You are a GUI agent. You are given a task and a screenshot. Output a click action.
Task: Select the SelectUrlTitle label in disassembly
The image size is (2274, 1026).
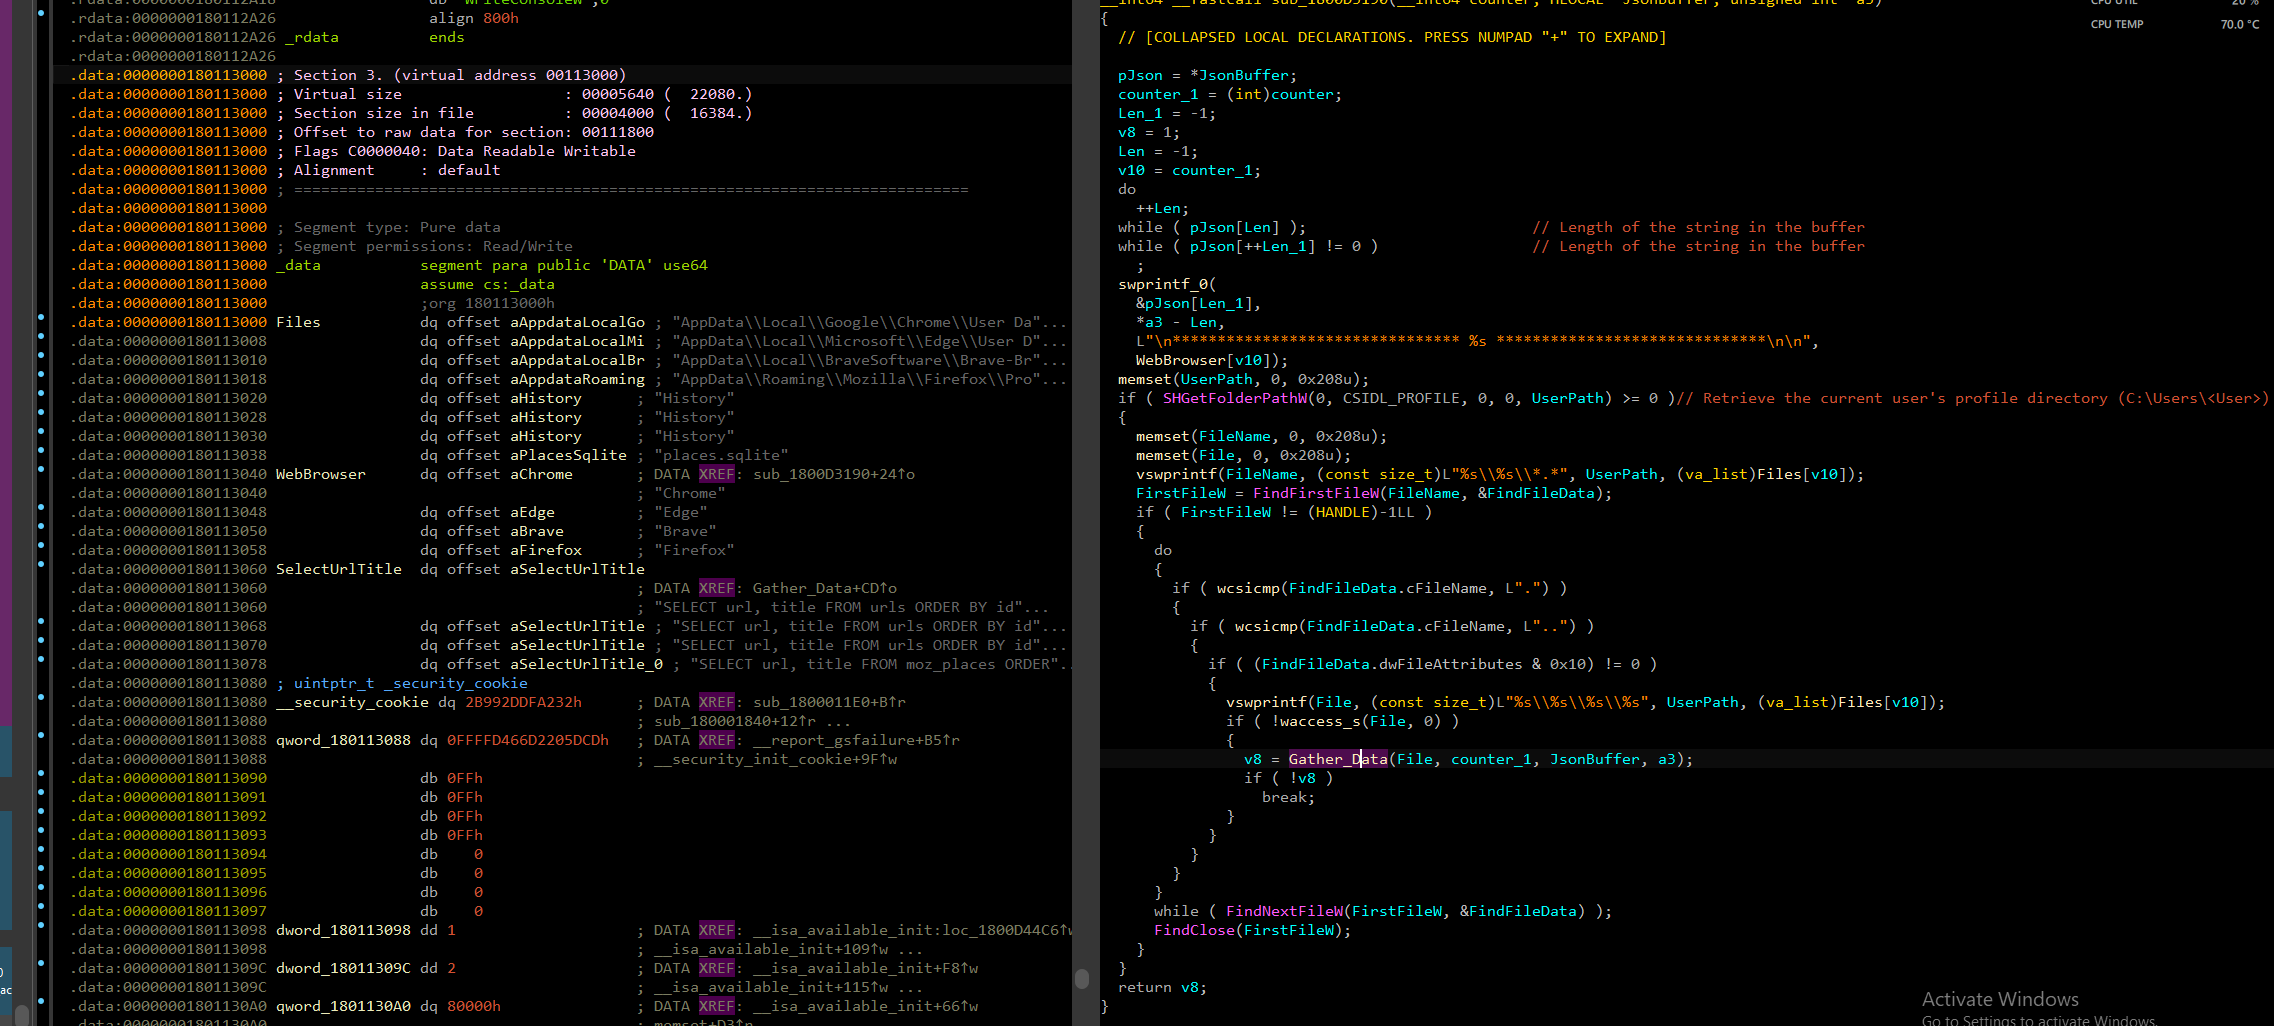338,570
